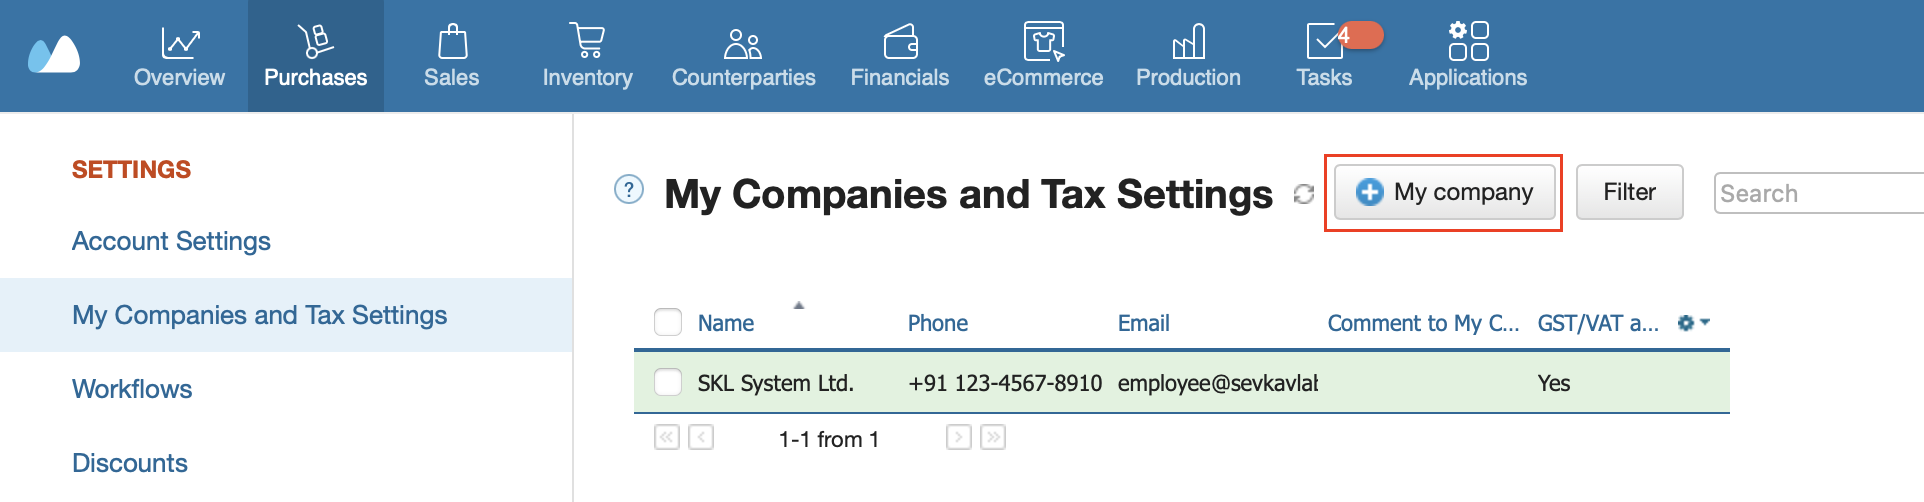The width and height of the screenshot is (1924, 502).
Task: Click the help question mark icon
Action: click(628, 189)
